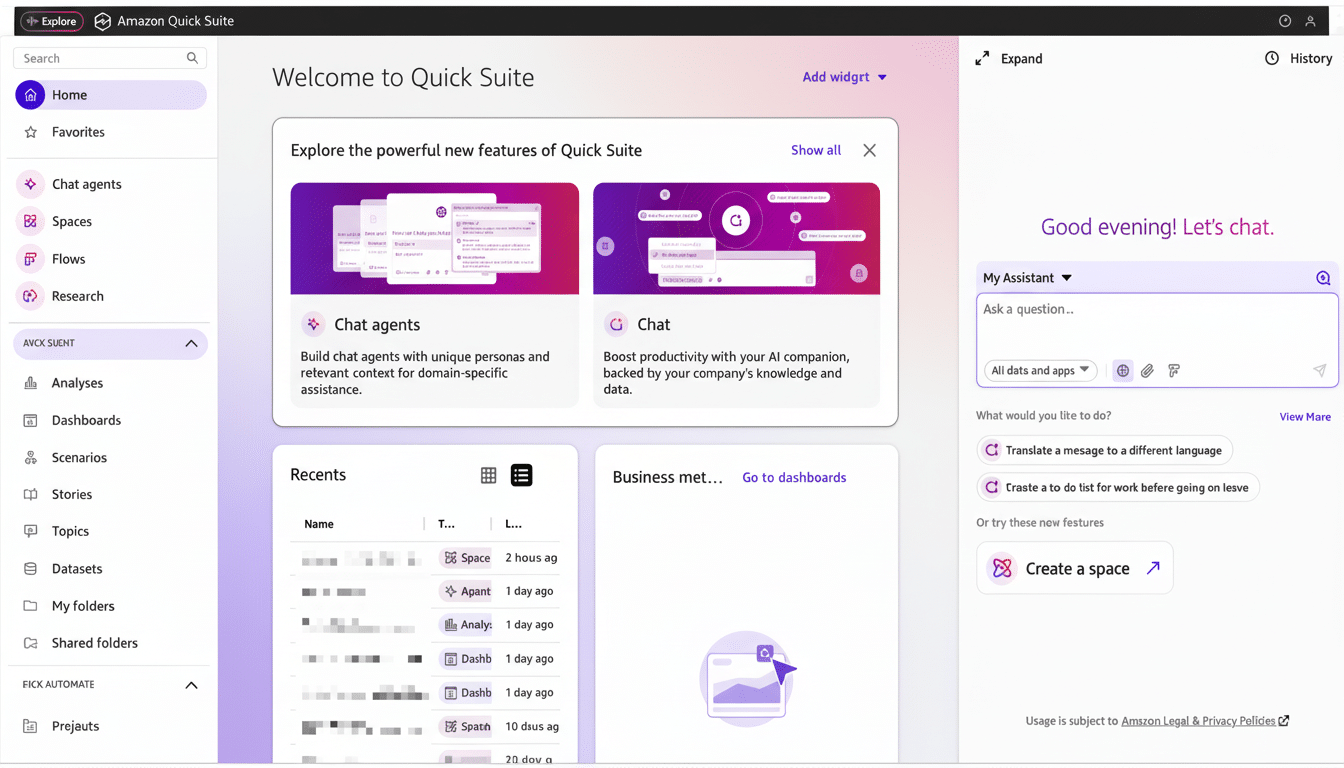The image size is (1344, 768).
Task: Switch Recents to grid view
Action: point(488,475)
